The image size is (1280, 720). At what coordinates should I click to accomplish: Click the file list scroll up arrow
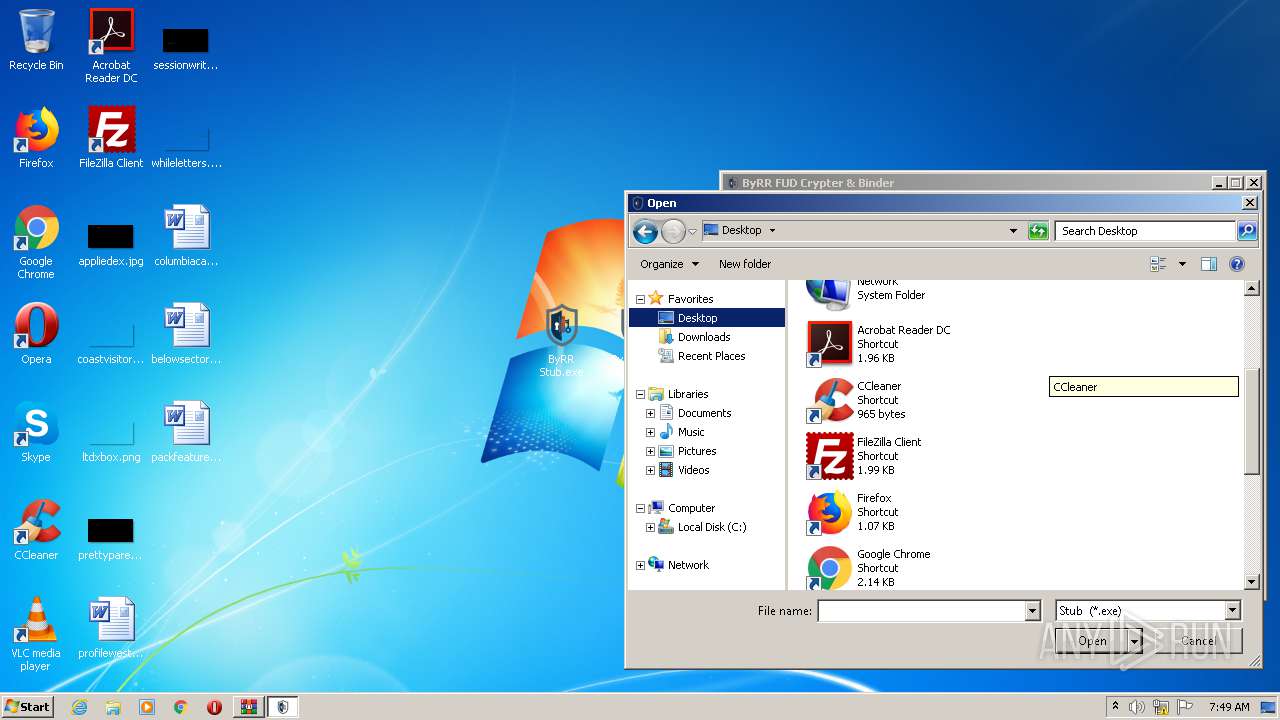[1252, 289]
